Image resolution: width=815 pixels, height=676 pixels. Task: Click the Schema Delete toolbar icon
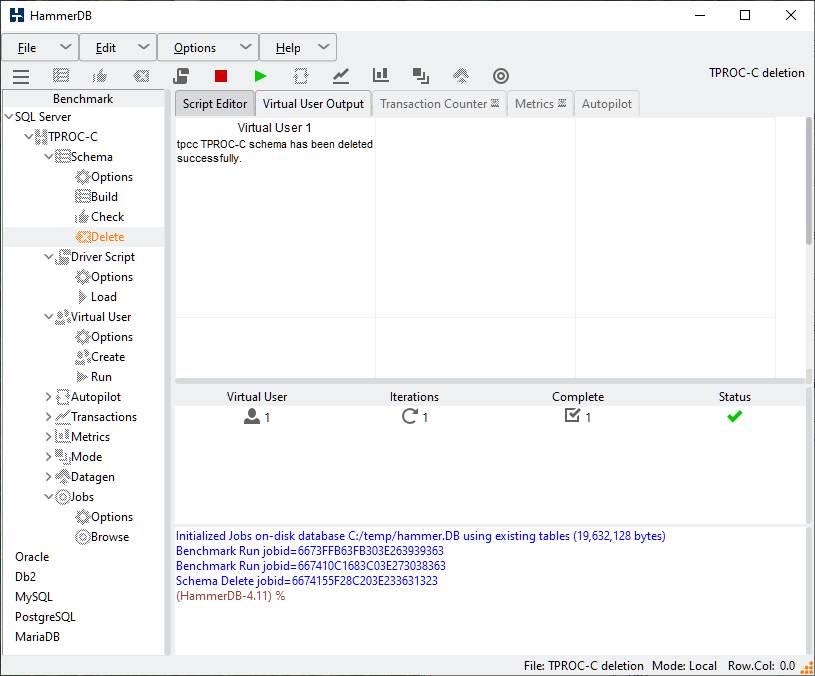point(141,76)
